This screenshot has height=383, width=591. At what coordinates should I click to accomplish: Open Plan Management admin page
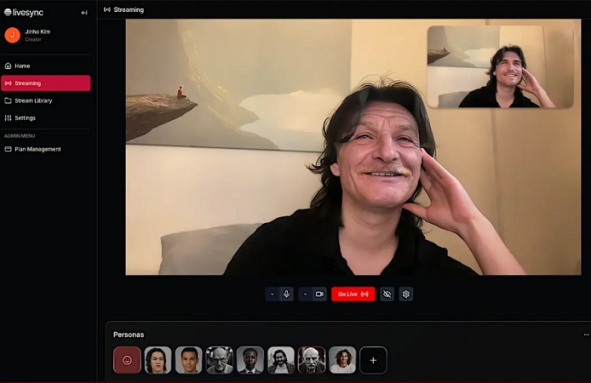[46, 149]
